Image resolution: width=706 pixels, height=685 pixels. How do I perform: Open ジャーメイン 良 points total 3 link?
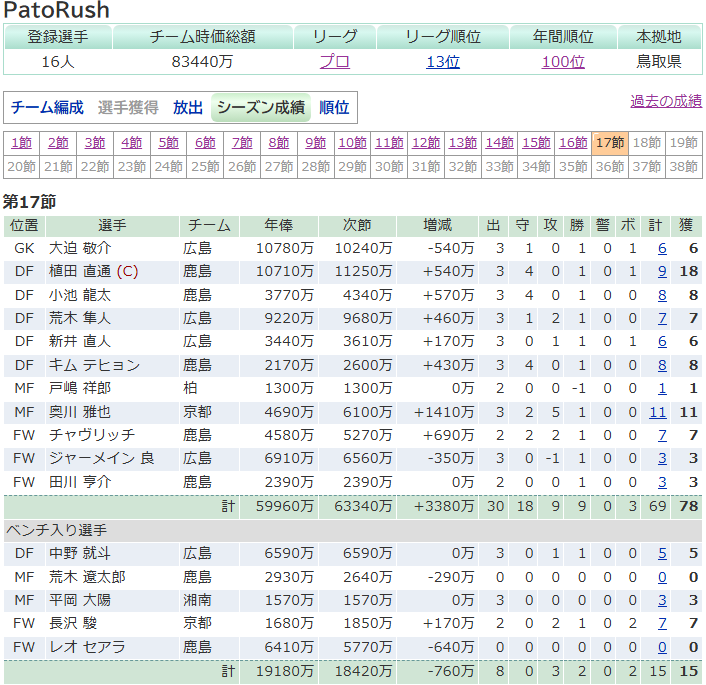tap(662, 458)
